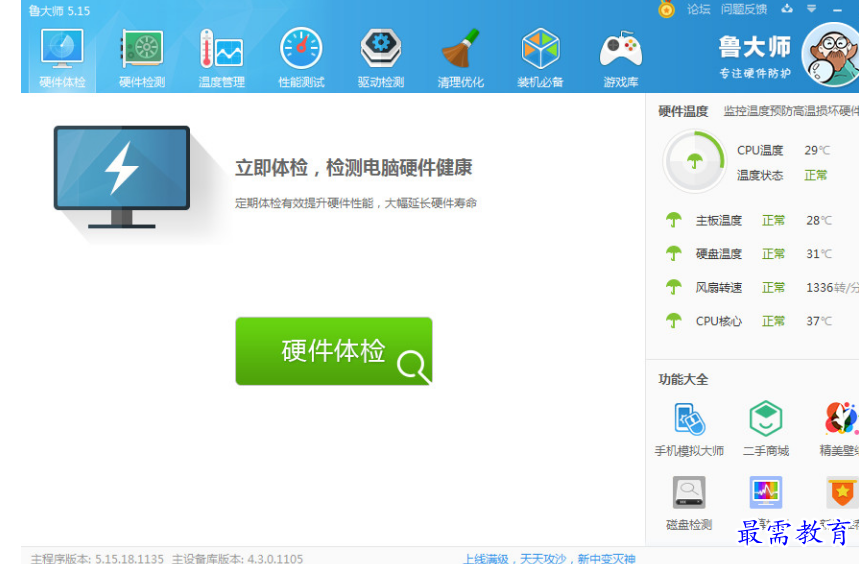Image resolution: width=859 pixels, height=564 pixels.
Task: Click the large monitor lightning illustration
Action: click(122, 176)
